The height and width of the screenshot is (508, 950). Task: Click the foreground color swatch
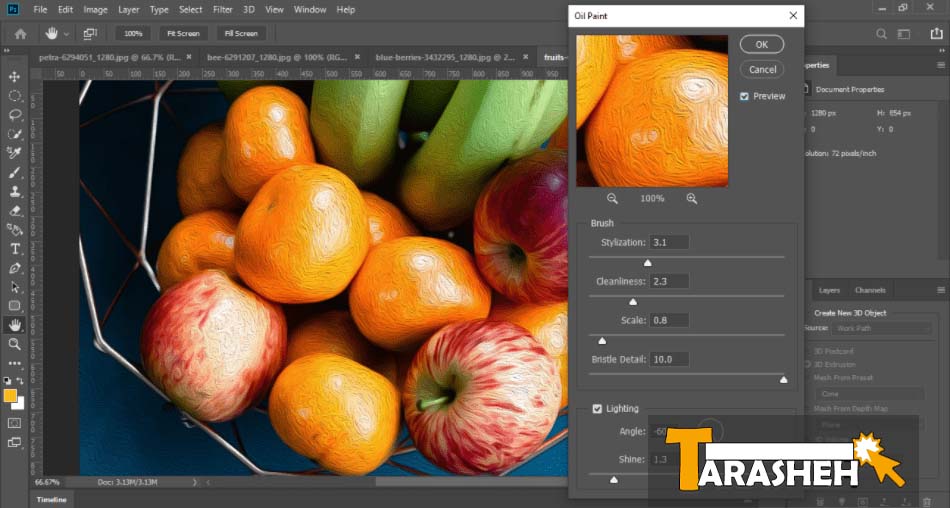coord(10,396)
